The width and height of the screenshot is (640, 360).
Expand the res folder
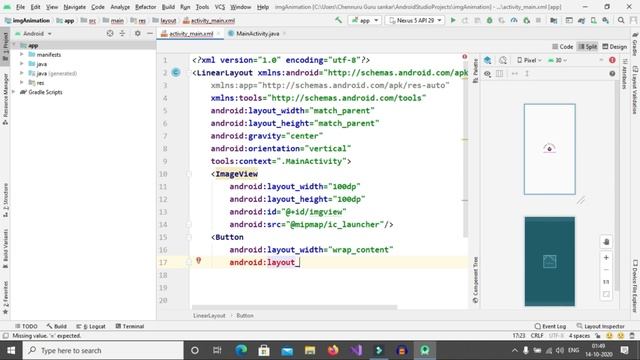coord(22,82)
